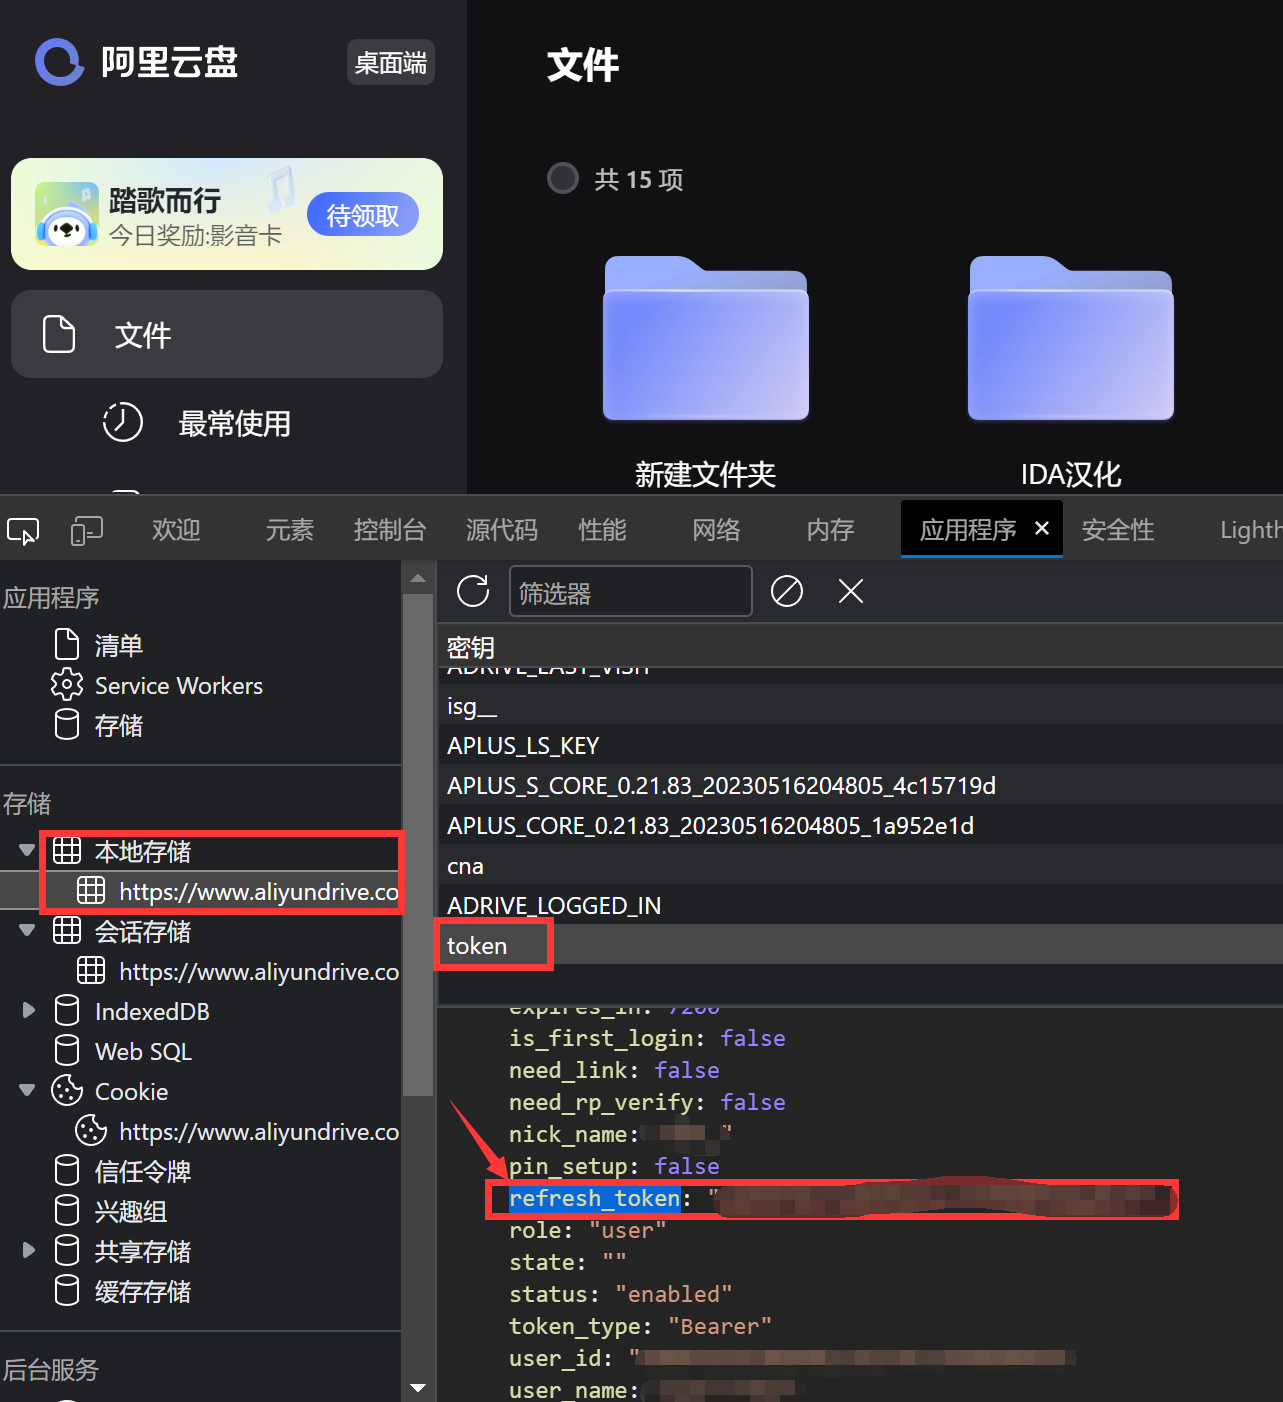Toggle device emulation icon in DevTools
The width and height of the screenshot is (1283, 1402).
pos(87,530)
